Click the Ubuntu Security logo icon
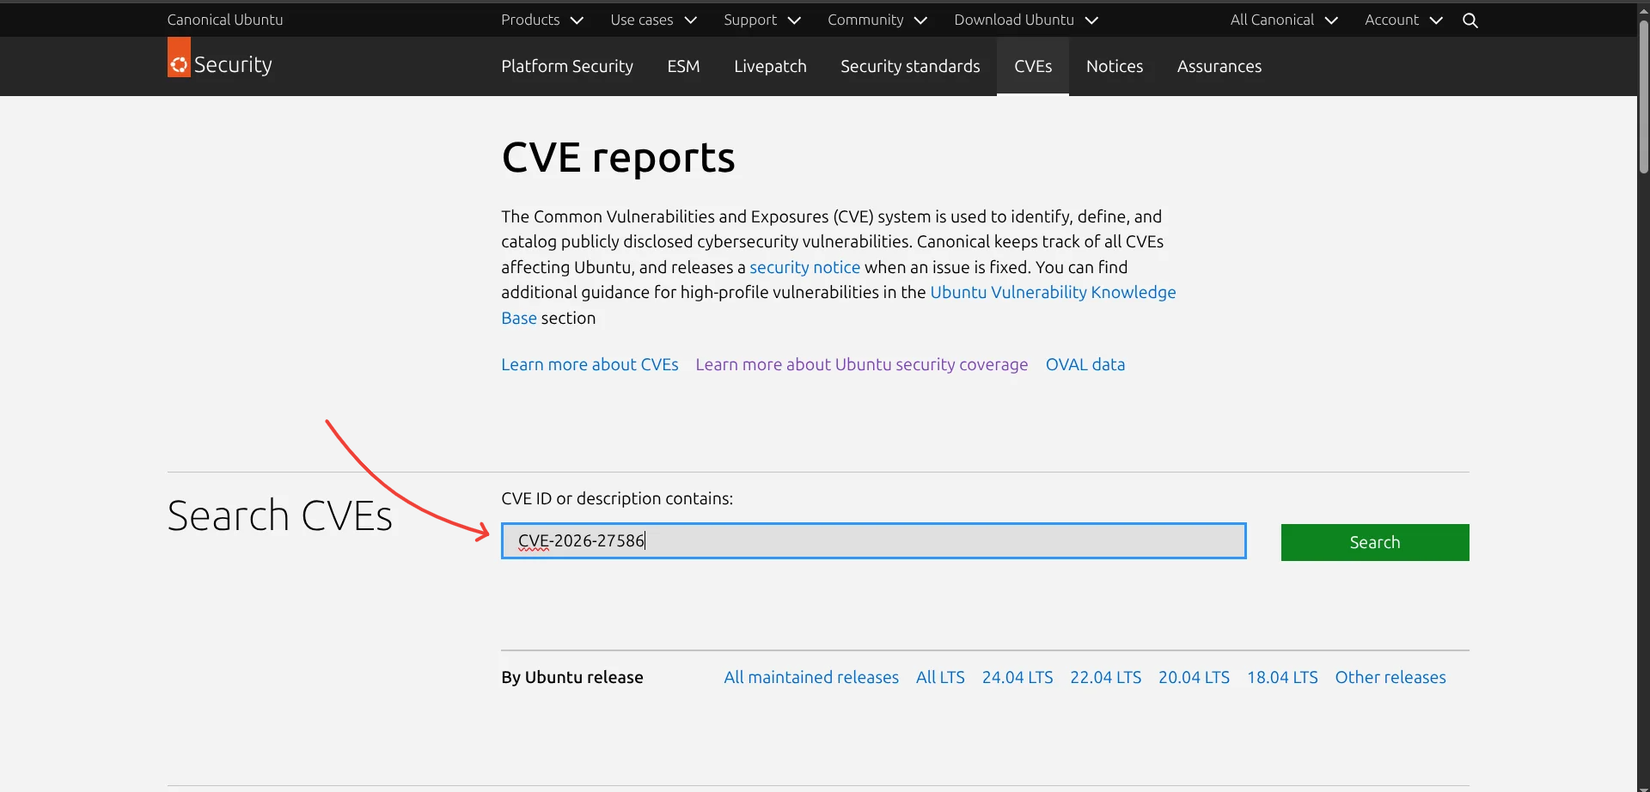Image resolution: width=1650 pixels, height=792 pixels. pos(179,57)
